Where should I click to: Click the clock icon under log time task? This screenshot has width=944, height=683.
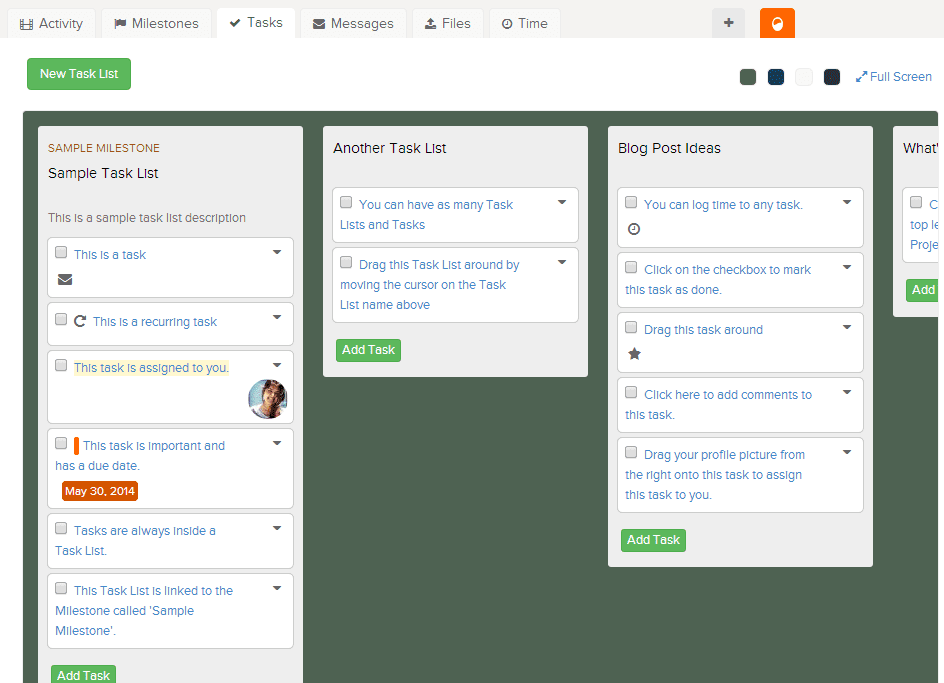click(x=633, y=229)
